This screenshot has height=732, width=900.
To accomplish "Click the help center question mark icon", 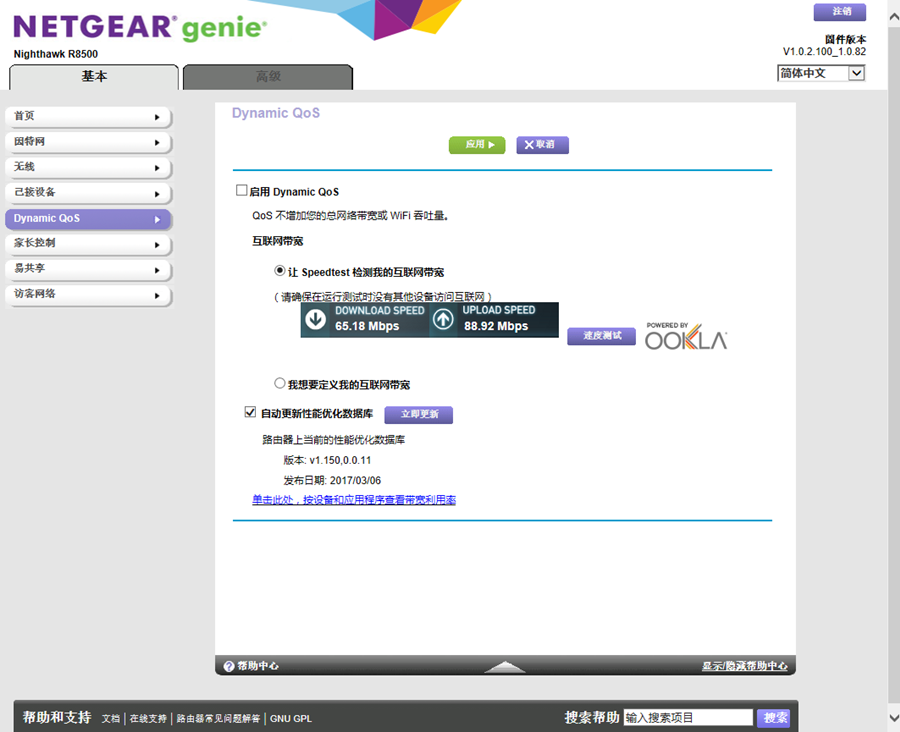I will pos(228,666).
